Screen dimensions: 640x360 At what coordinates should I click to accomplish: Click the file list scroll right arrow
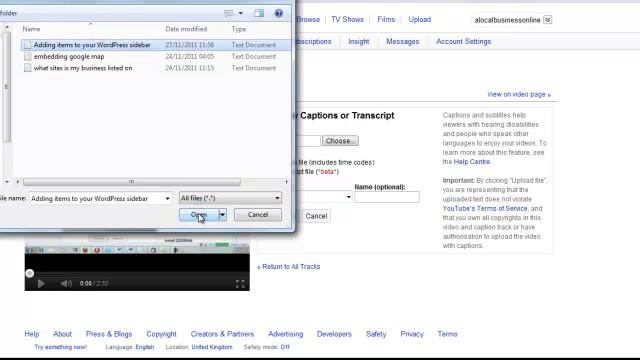(287, 182)
